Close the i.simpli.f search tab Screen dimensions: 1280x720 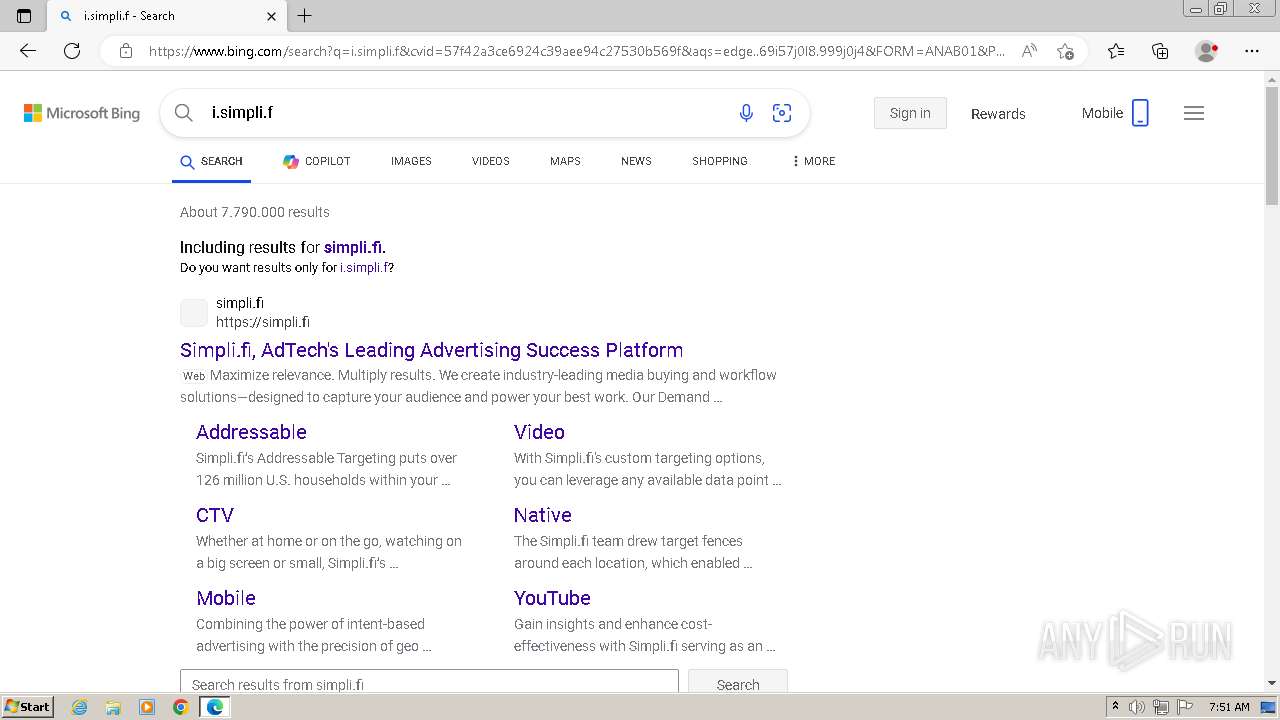(272, 16)
